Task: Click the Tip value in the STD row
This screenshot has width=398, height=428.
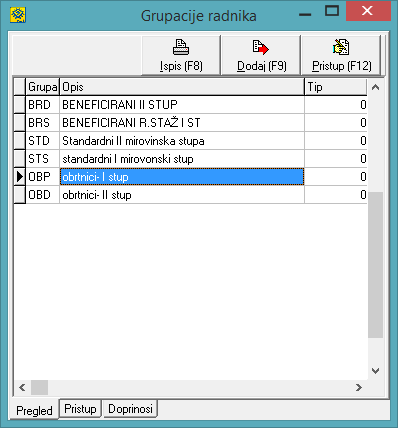Action: pyautogui.click(x=336, y=141)
